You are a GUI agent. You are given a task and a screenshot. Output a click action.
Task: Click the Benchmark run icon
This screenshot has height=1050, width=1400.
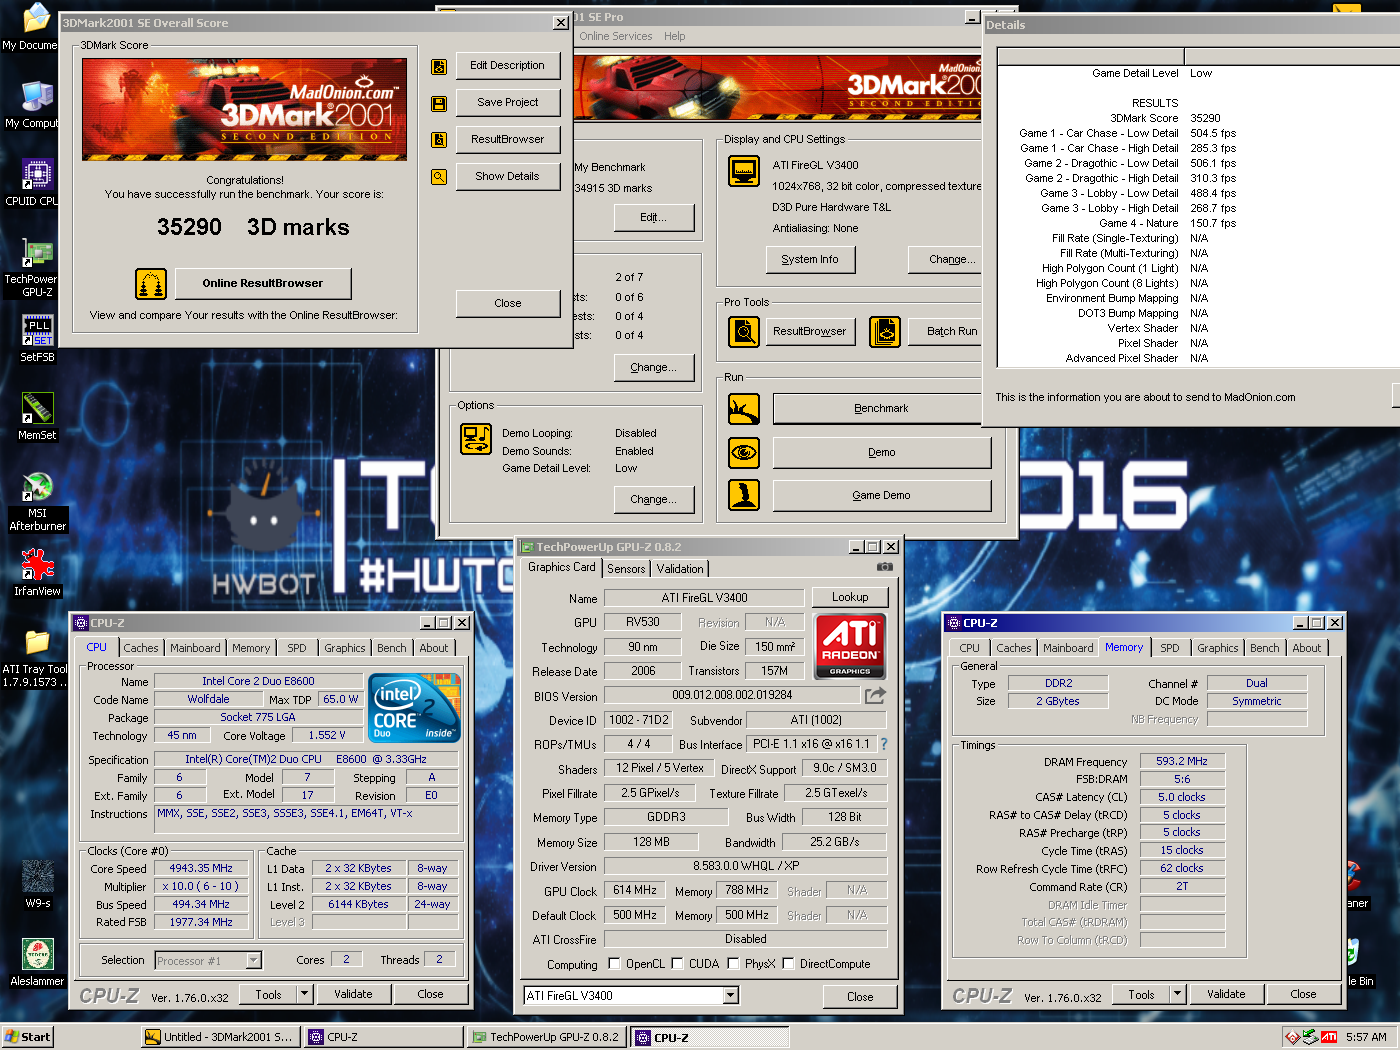click(743, 408)
